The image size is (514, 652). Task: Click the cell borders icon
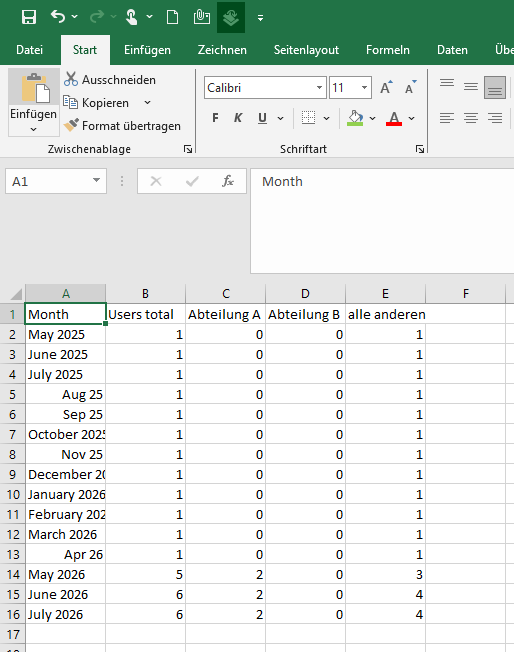coord(308,118)
